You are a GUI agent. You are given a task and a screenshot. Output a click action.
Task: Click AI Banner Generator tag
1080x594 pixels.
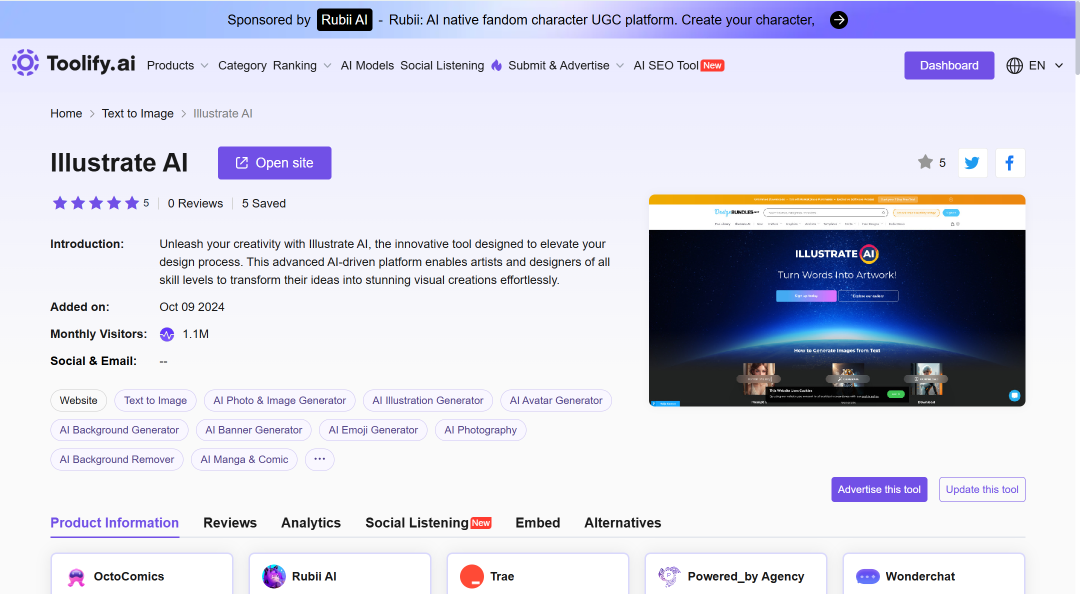pyautogui.click(x=253, y=430)
